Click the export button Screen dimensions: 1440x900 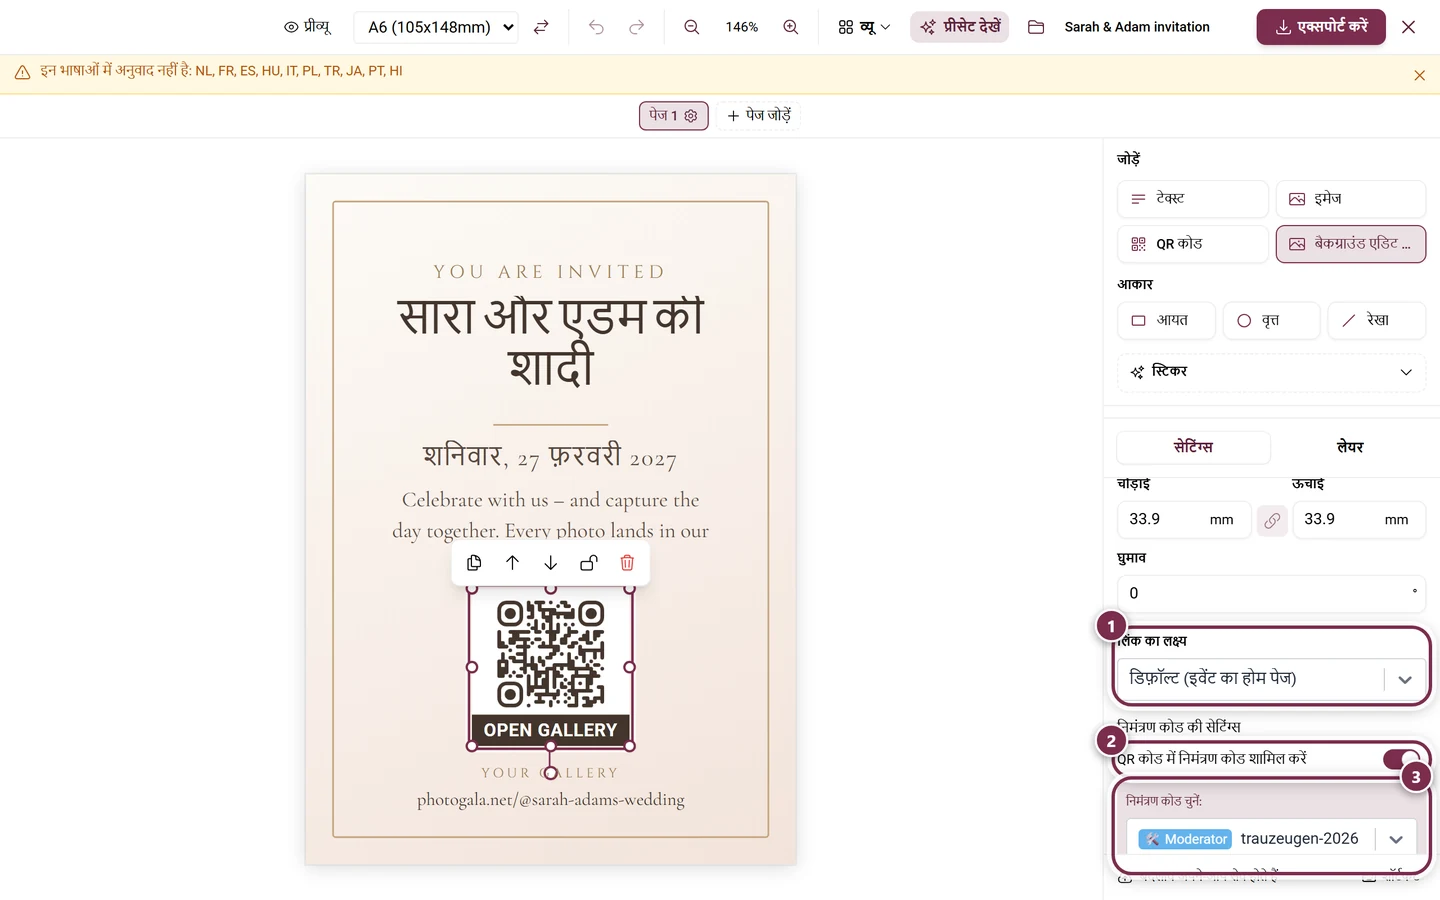pyautogui.click(x=1321, y=27)
